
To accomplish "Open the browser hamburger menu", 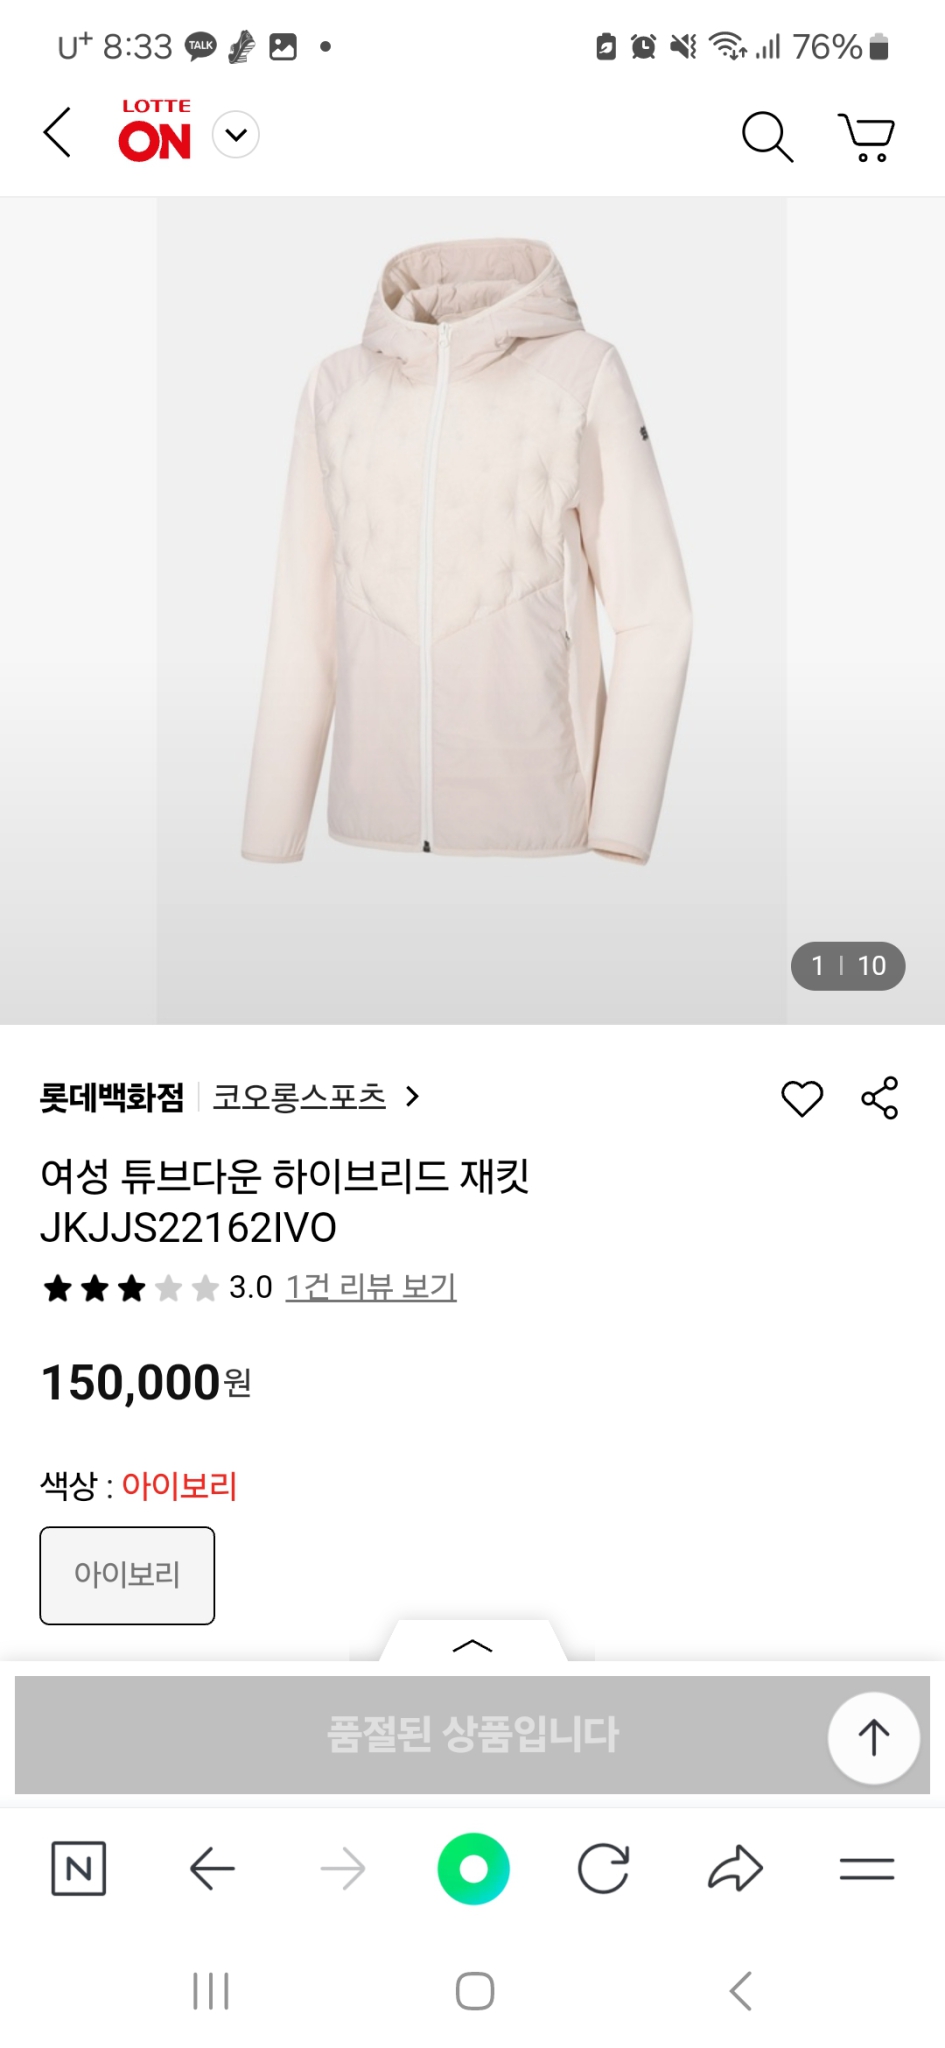I will [x=866, y=1868].
